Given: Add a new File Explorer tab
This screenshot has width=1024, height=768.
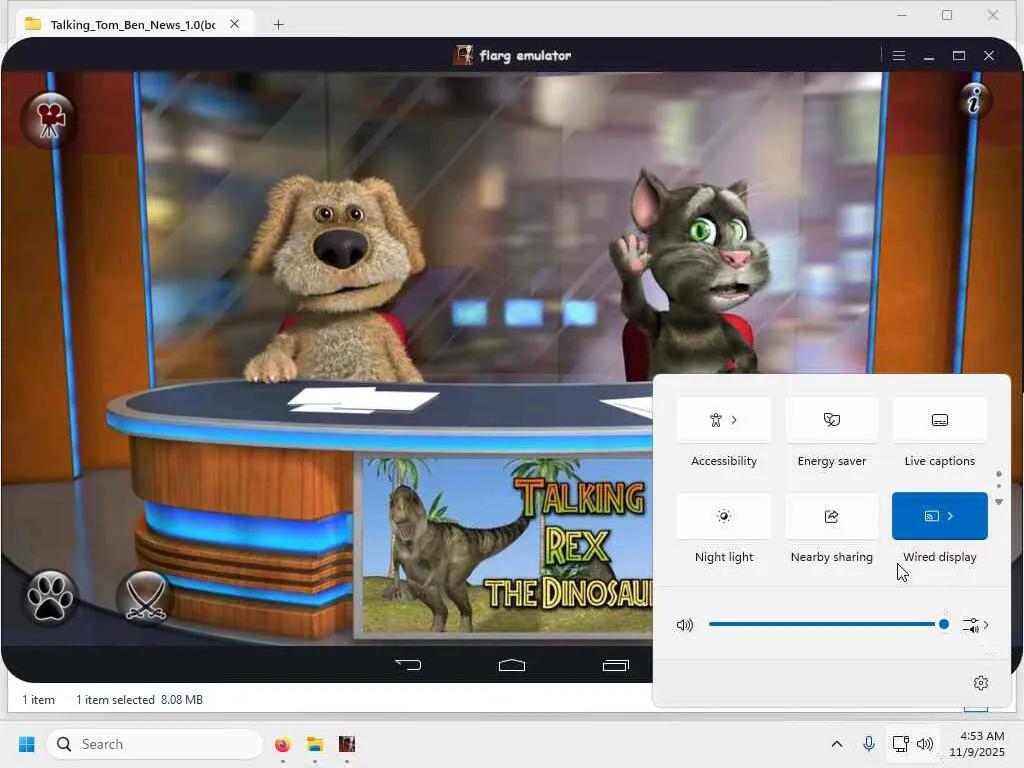Looking at the screenshot, I should pyautogui.click(x=279, y=25).
